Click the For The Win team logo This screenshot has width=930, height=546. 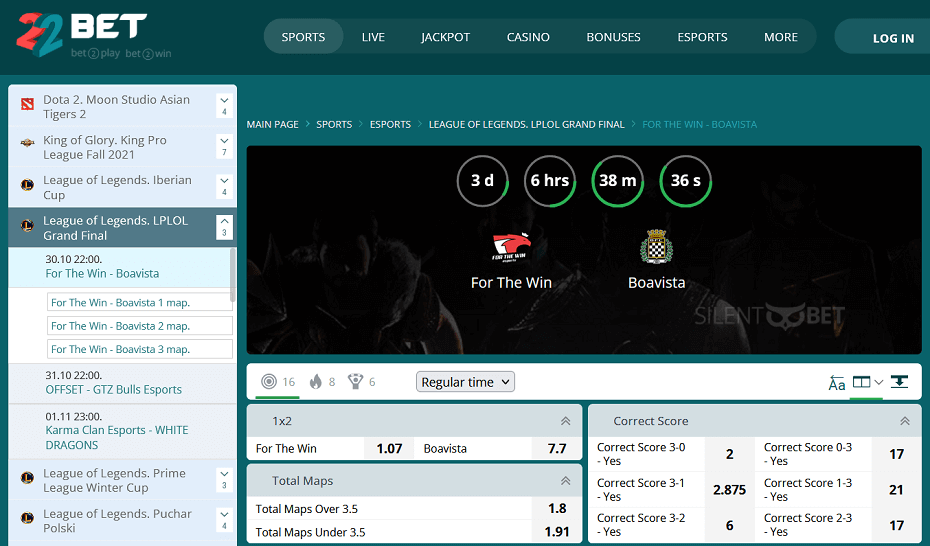(x=511, y=248)
